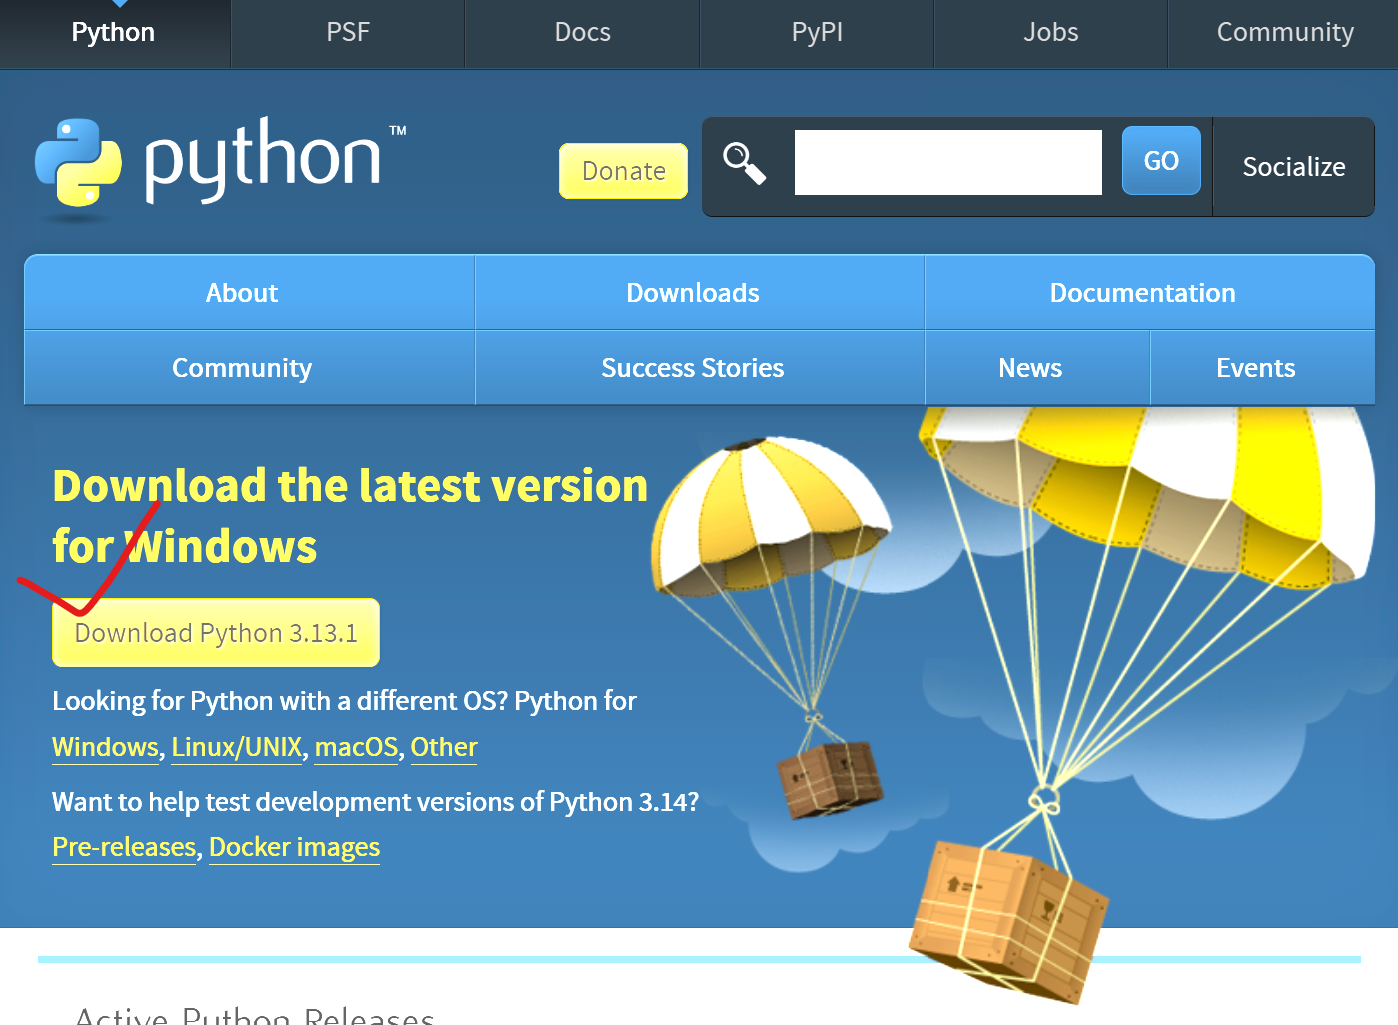Open the Python tab in top bar
Screen dimensions: 1398x1025
click(114, 32)
